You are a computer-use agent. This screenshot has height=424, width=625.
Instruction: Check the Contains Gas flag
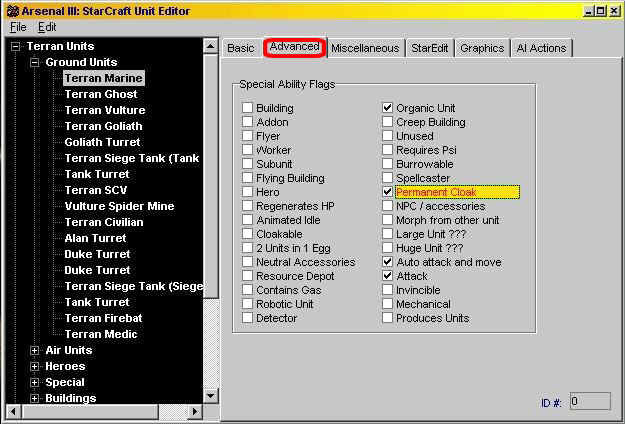(x=248, y=290)
